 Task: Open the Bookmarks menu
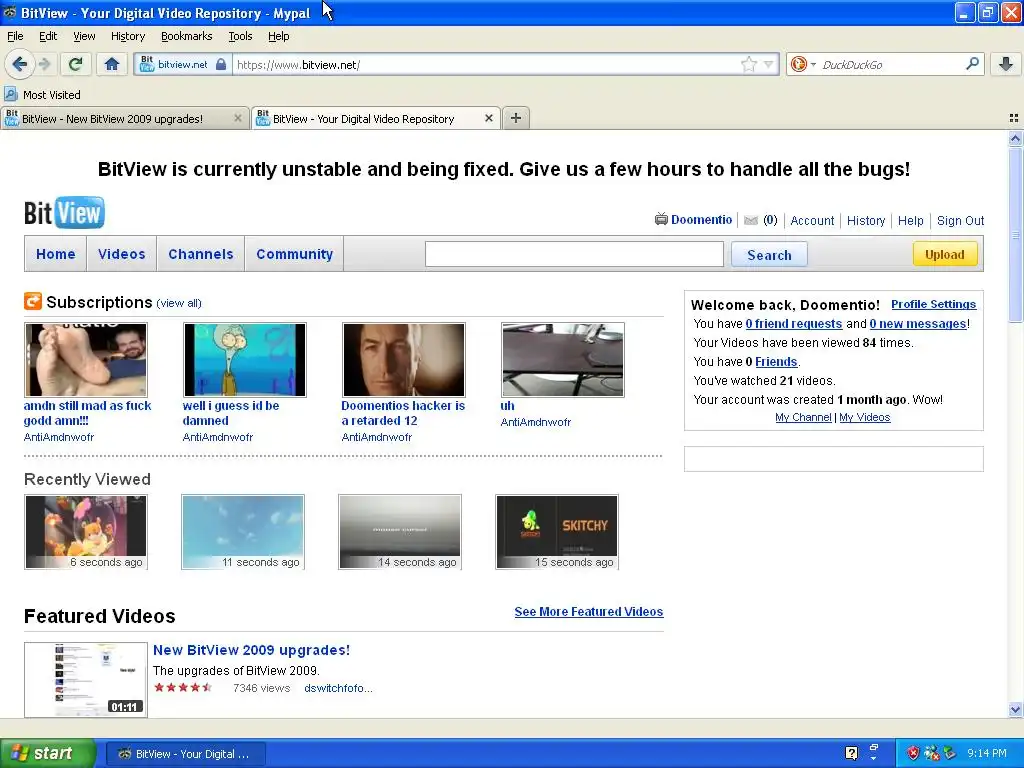click(186, 36)
